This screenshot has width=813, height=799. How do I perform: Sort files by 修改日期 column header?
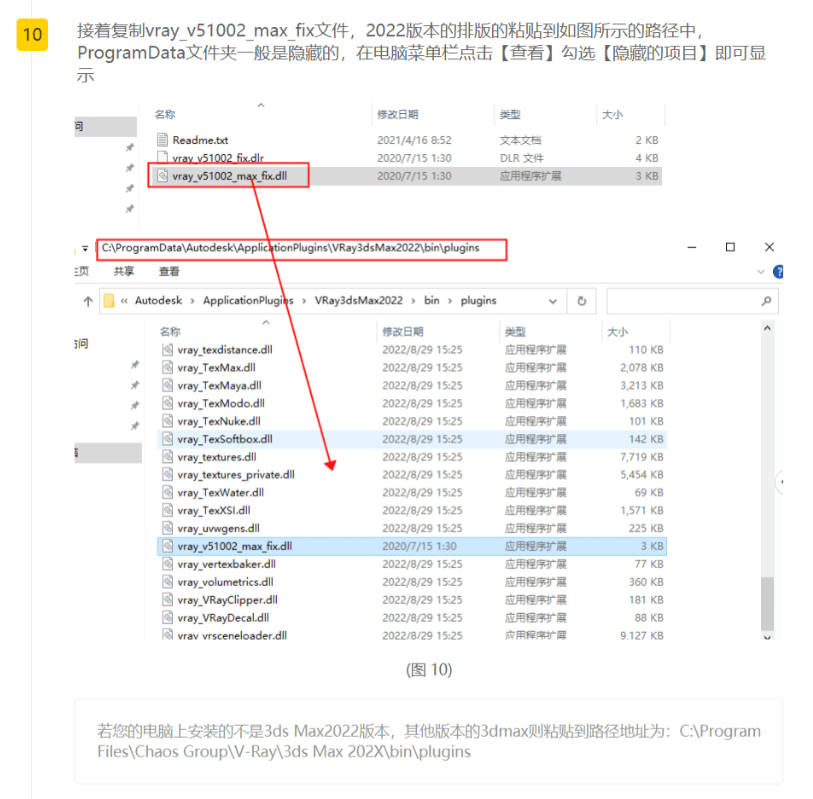coord(403,331)
